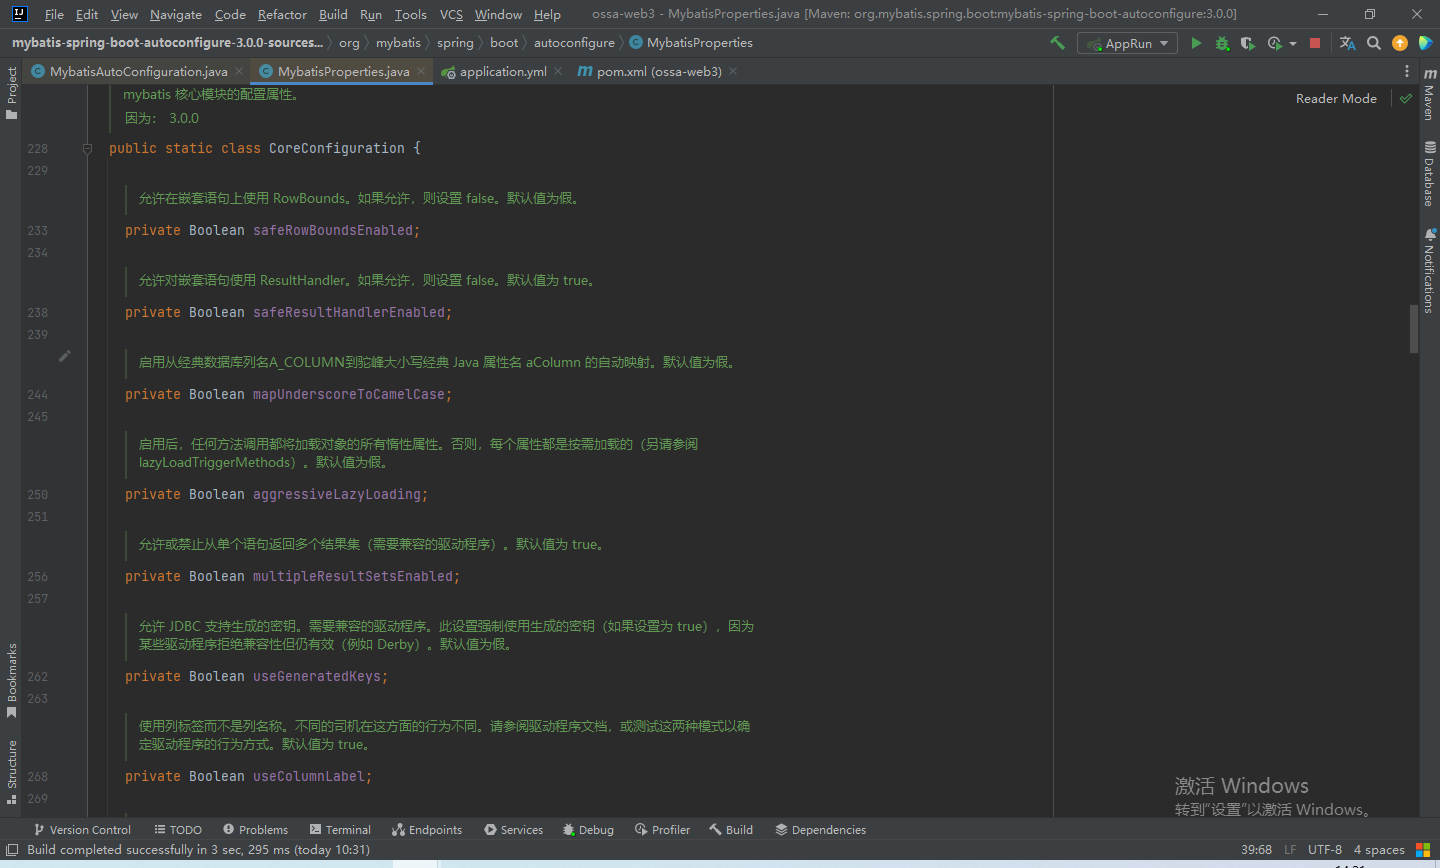
Task: Open the Database tool window
Action: 1429,174
